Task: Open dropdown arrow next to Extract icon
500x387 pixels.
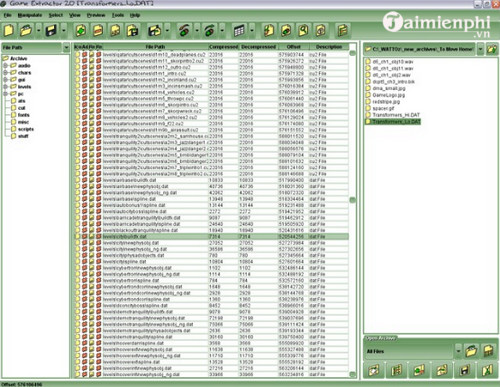Action: 167,30
